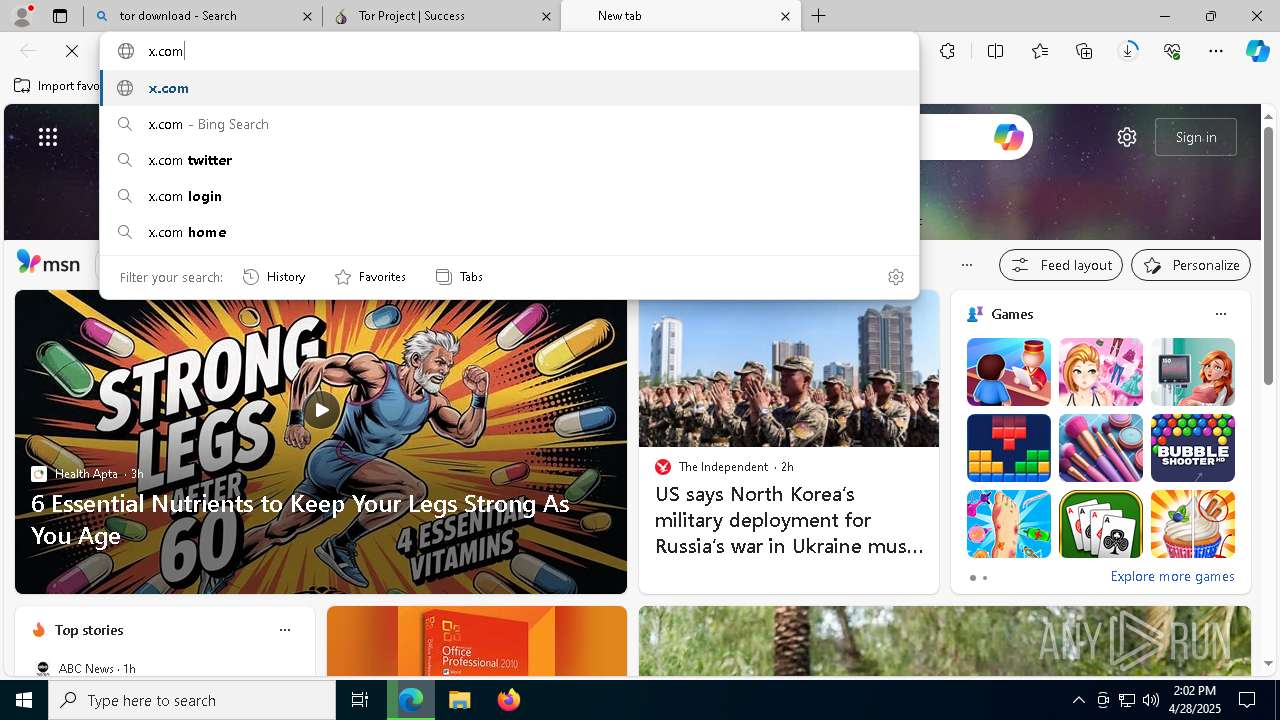Open the new tab page settings gear
This screenshot has width=1280, height=720.
point(1127,137)
